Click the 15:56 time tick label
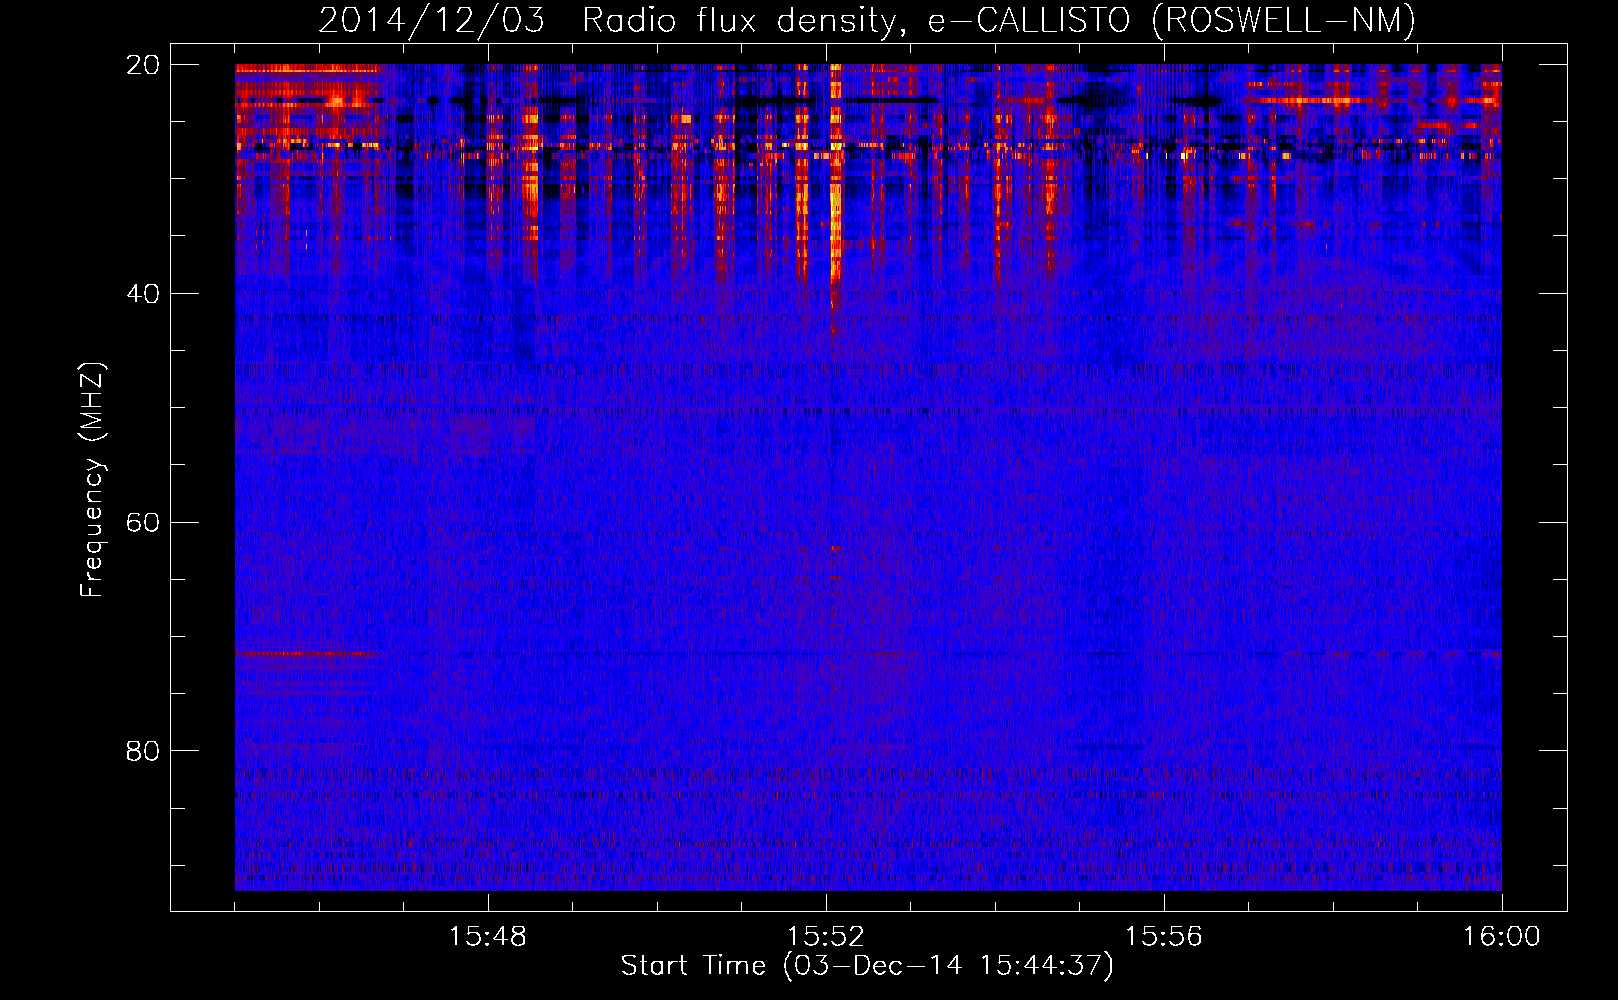 coord(1164,937)
